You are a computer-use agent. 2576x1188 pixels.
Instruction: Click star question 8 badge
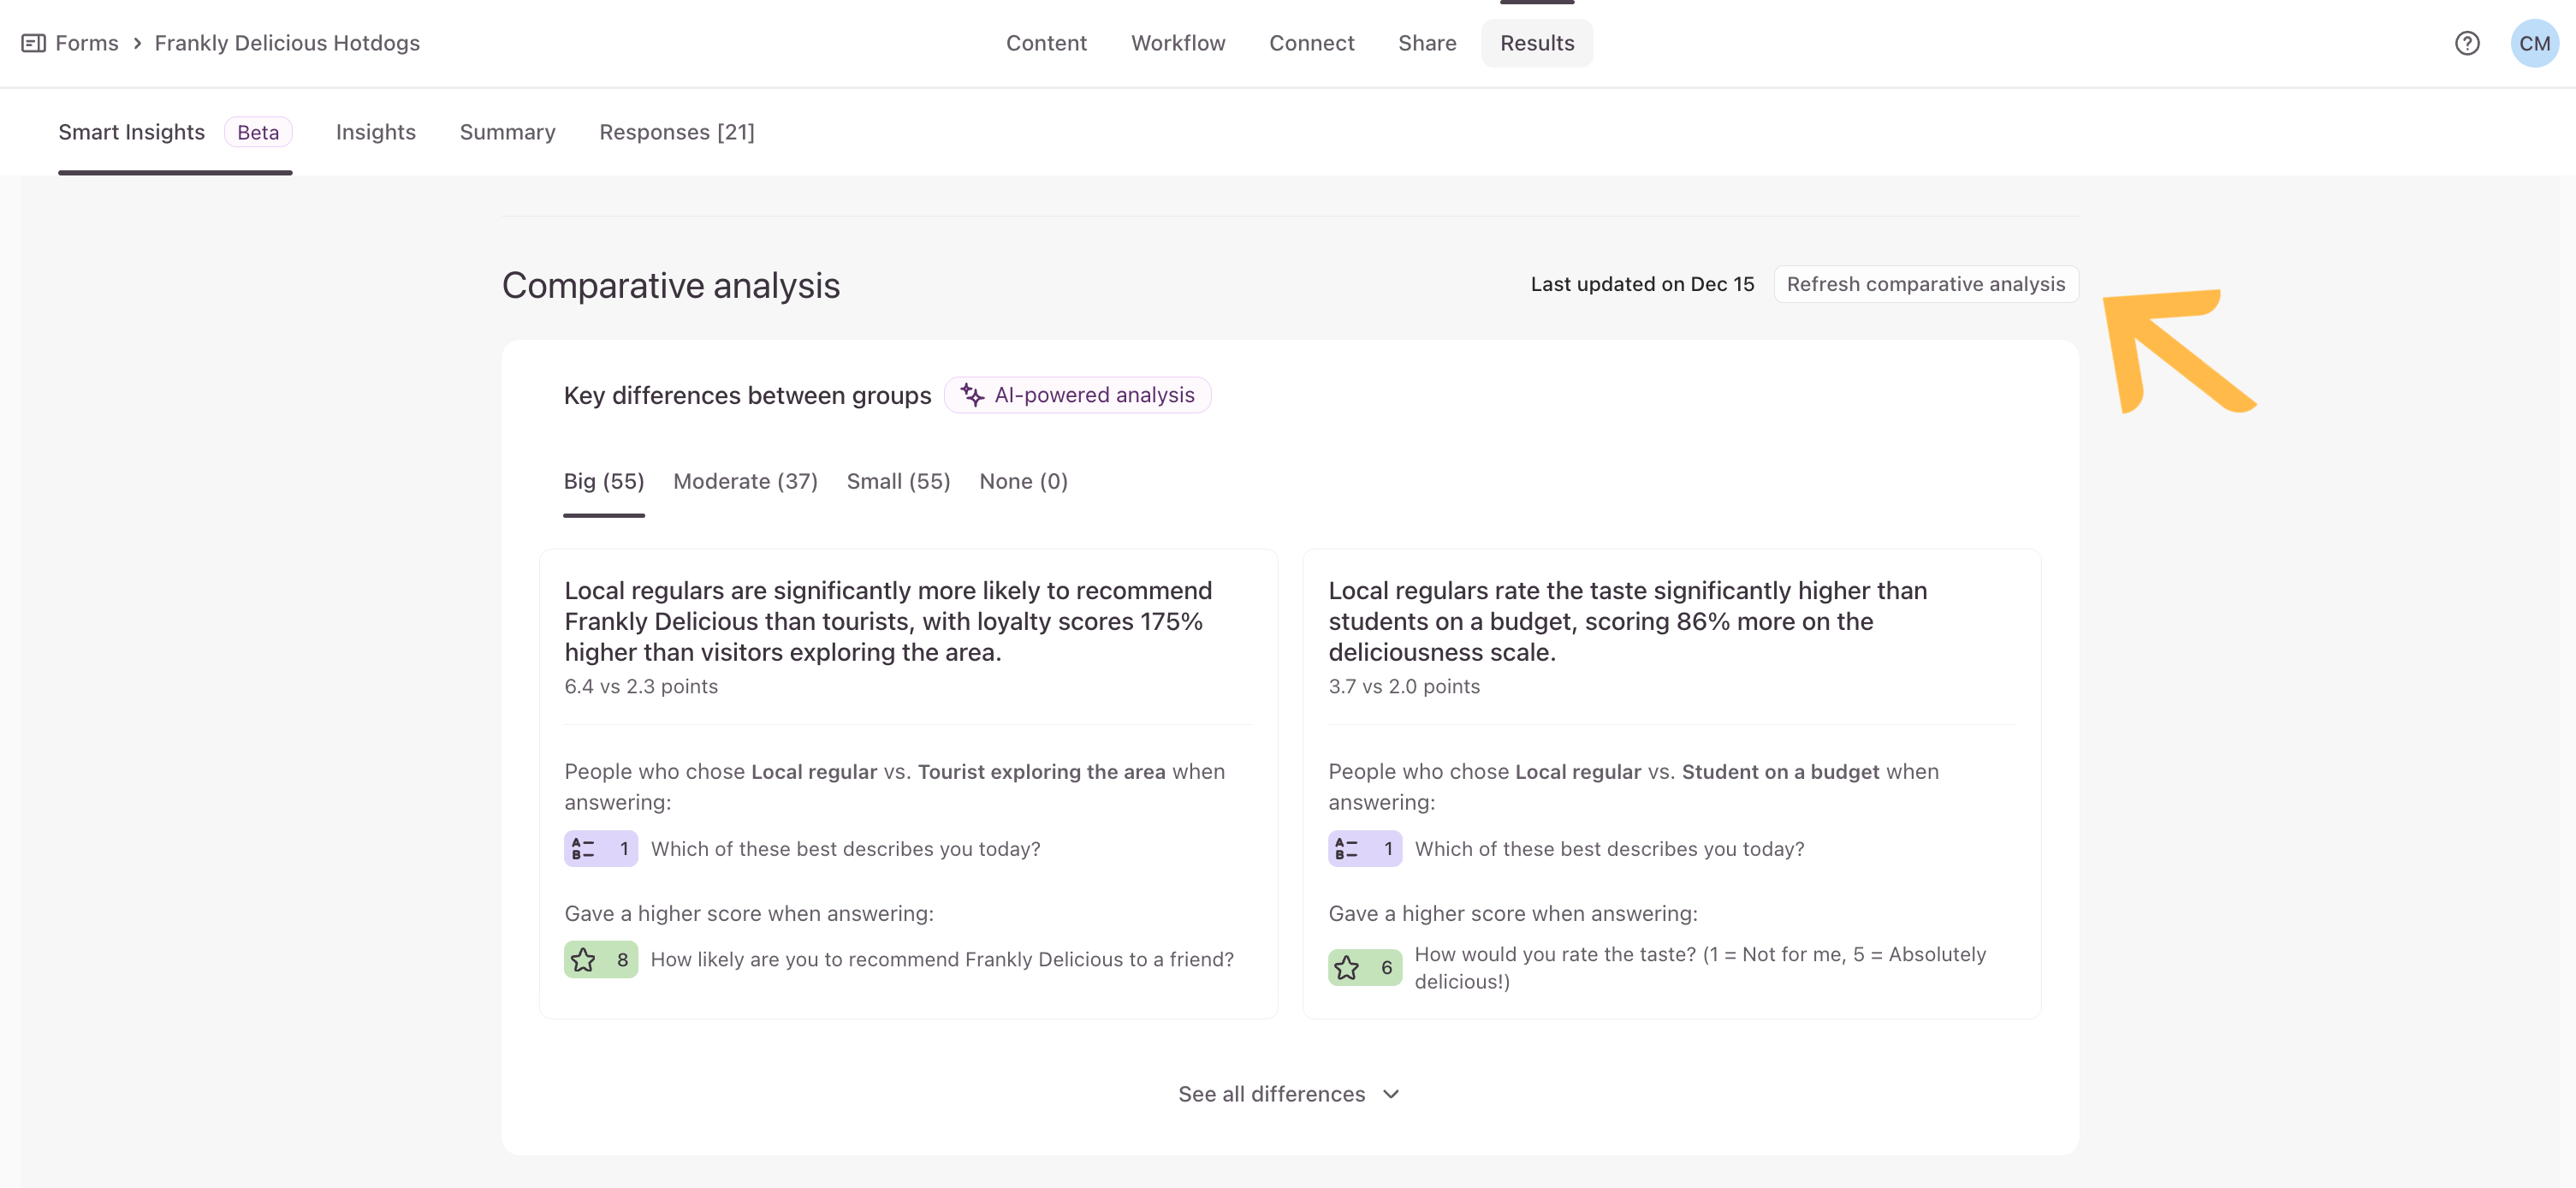[600, 960]
